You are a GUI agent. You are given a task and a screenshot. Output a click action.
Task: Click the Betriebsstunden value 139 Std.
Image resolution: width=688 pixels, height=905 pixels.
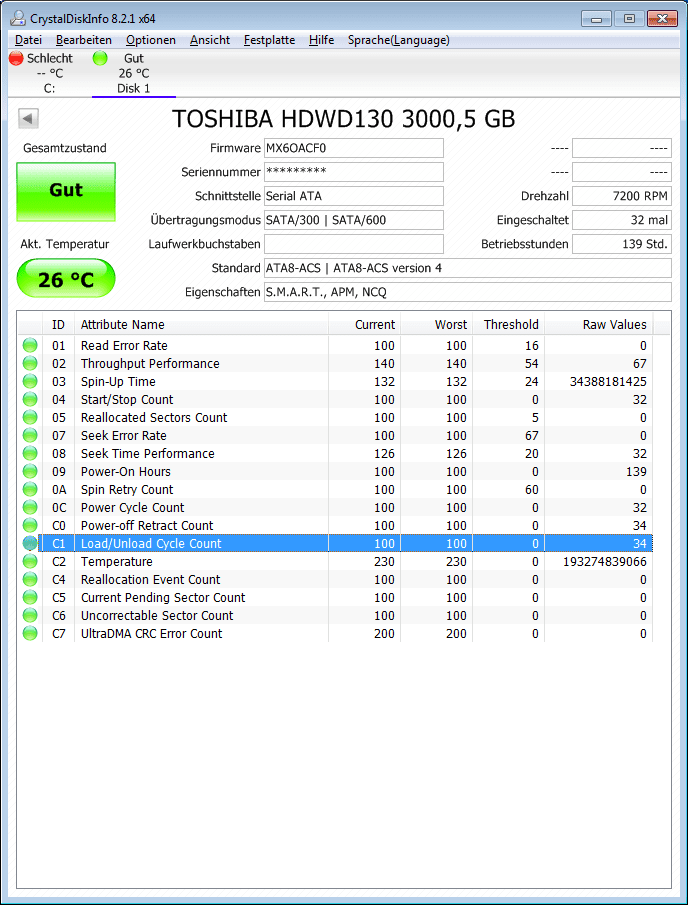[622, 244]
